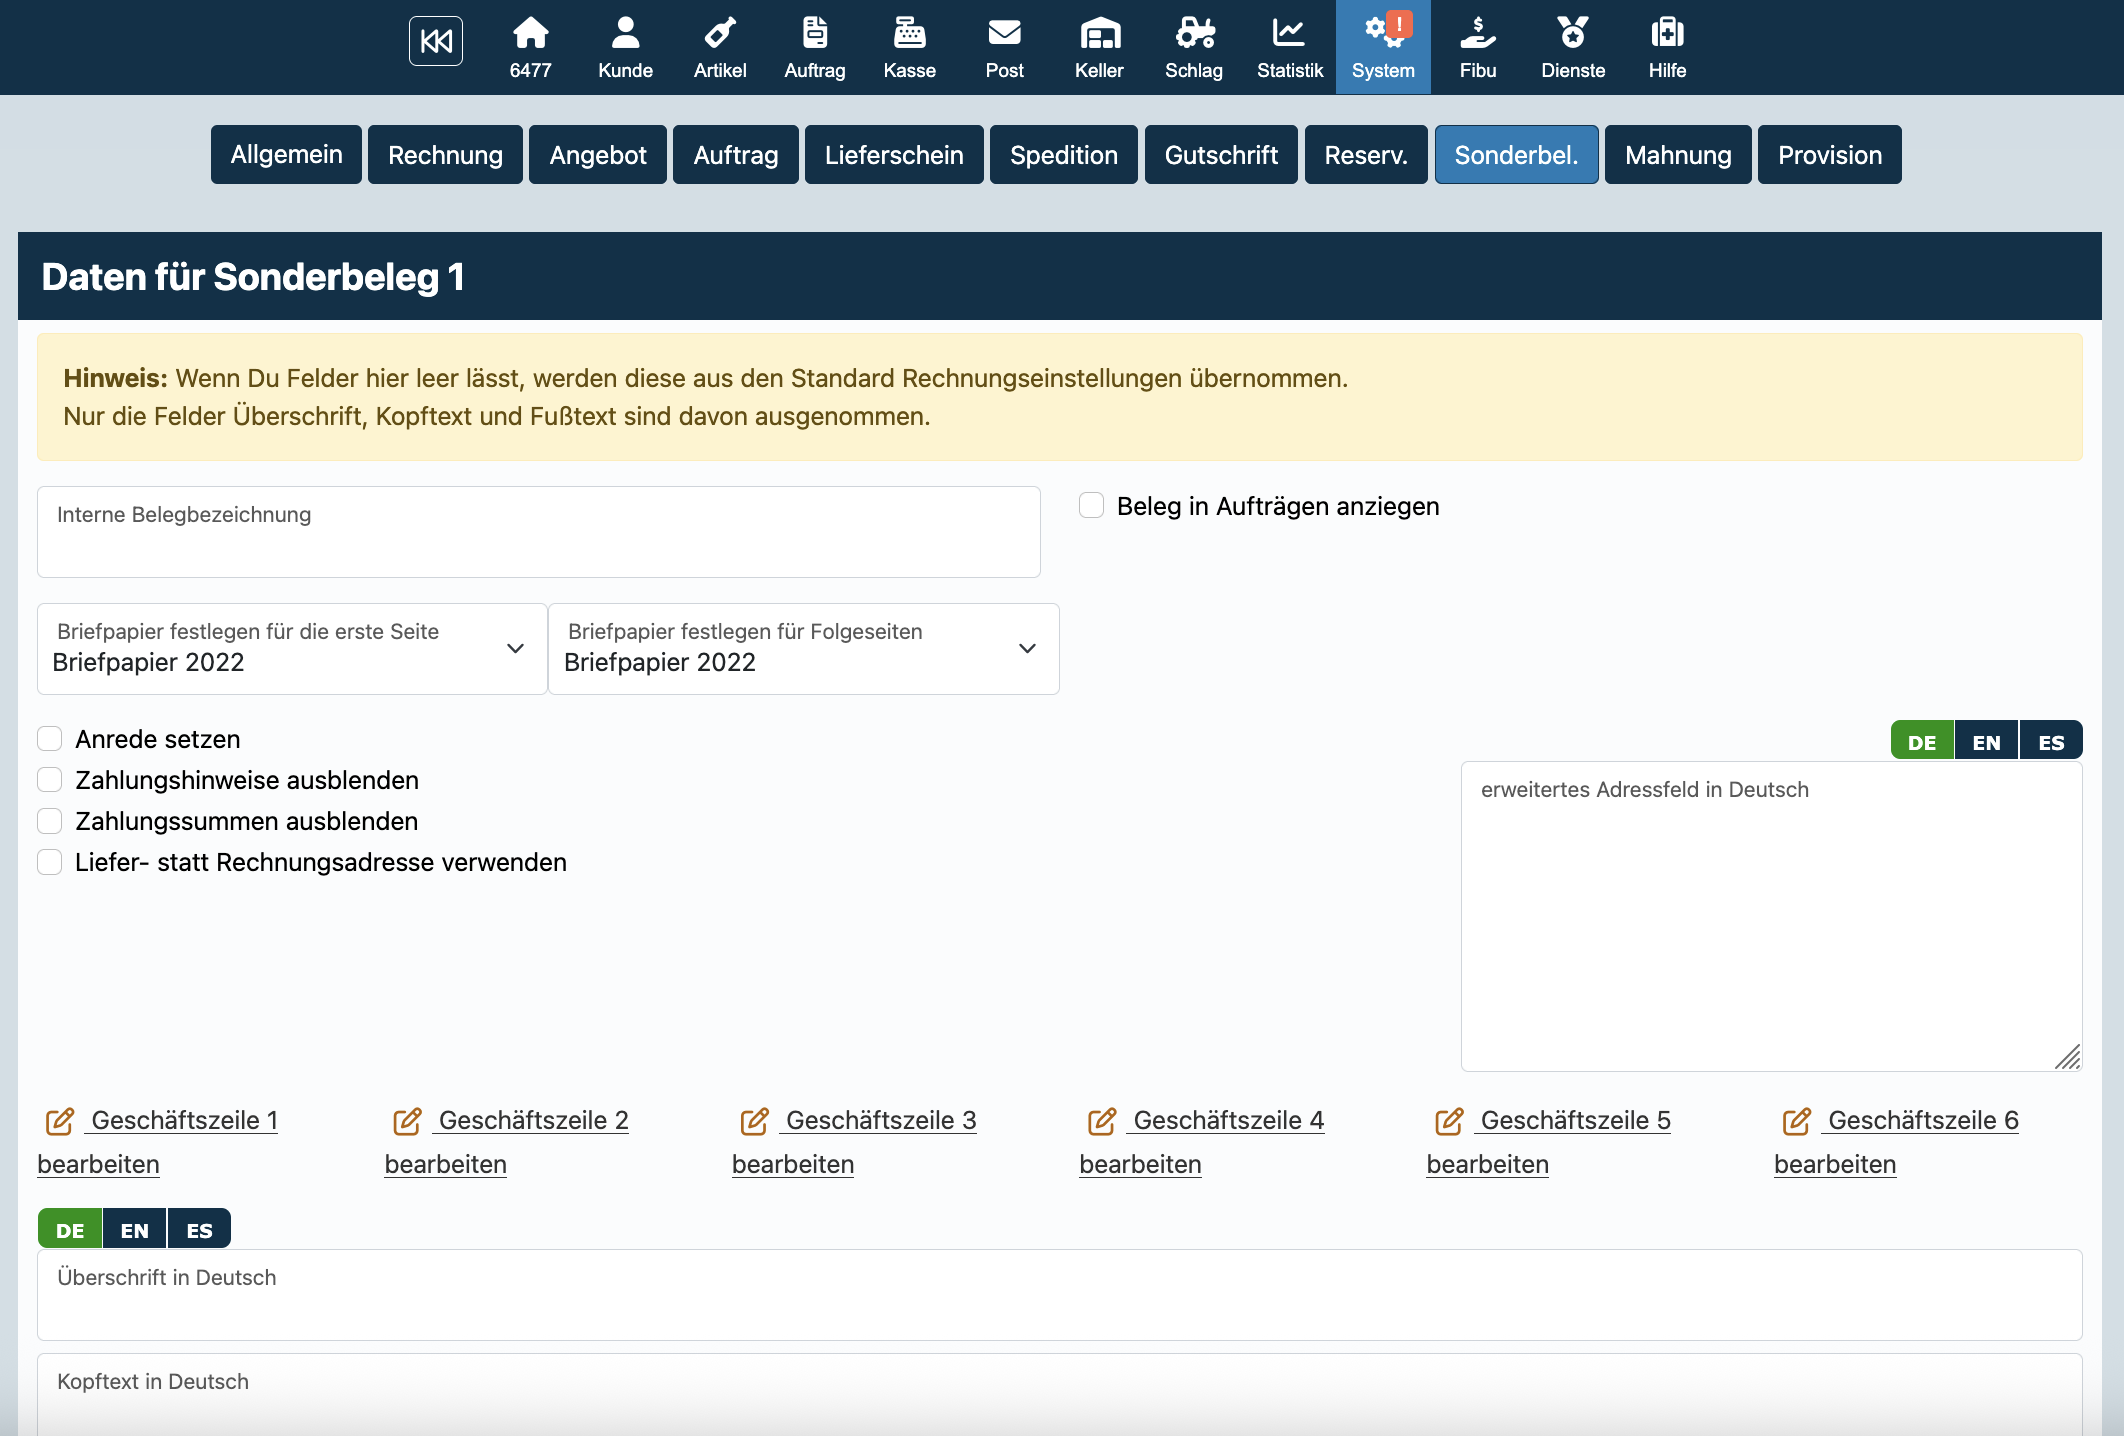Image resolution: width=2124 pixels, height=1436 pixels.
Task: Open the Artikel bottle icon
Action: pyautogui.click(x=720, y=46)
